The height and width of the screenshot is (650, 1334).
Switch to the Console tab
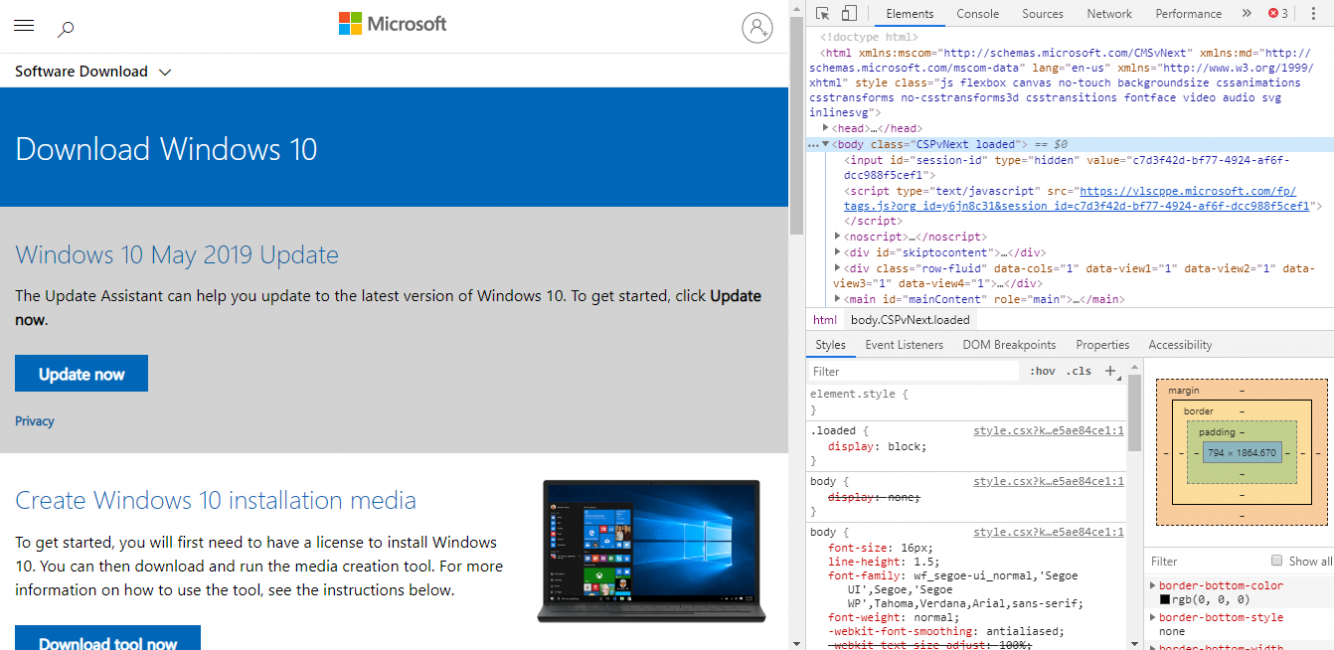977,14
